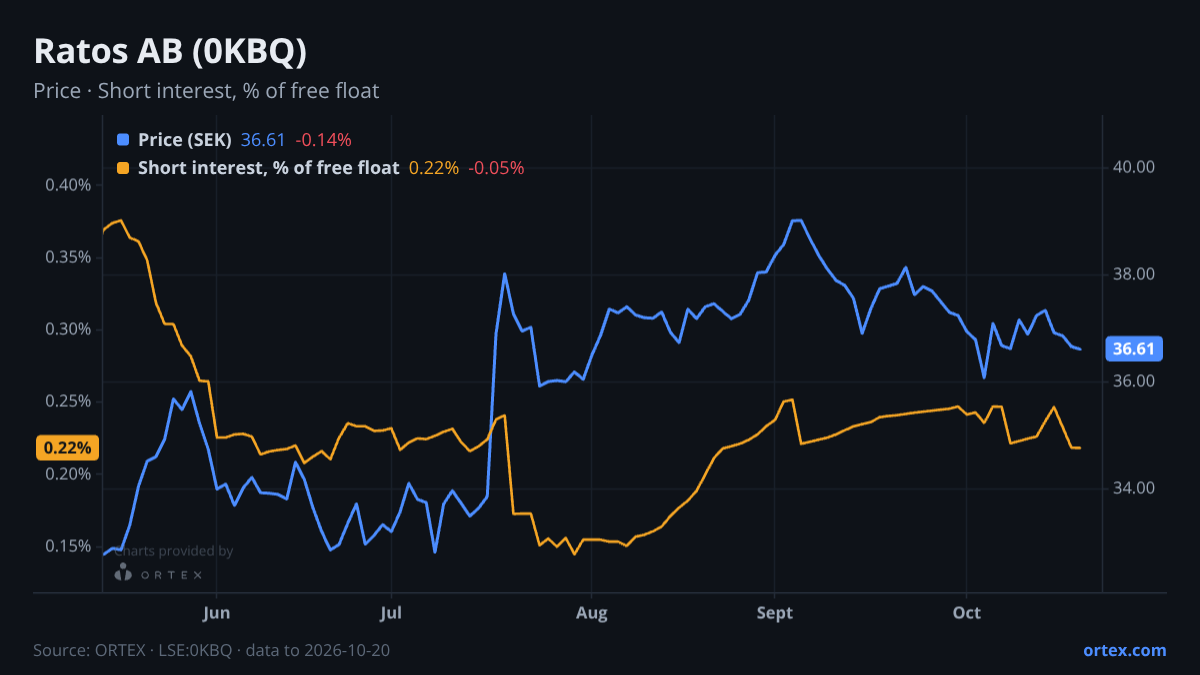Click the orange 0.22% axis badge
The height and width of the screenshot is (675, 1200).
point(68,448)
